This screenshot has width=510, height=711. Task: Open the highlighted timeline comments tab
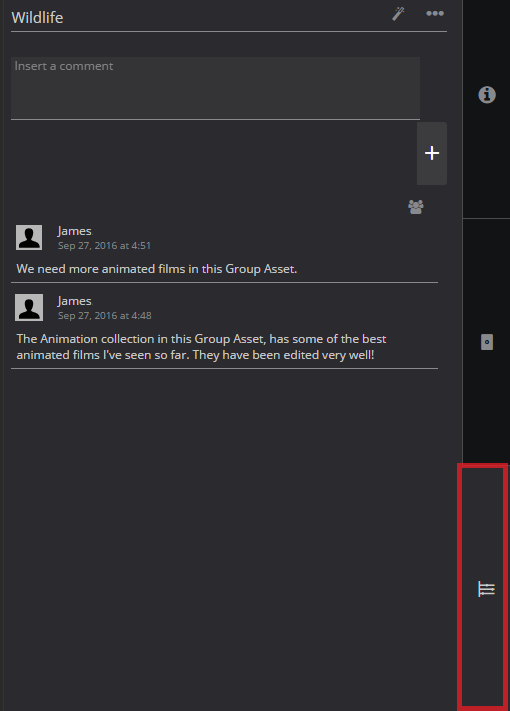point(483,587)
